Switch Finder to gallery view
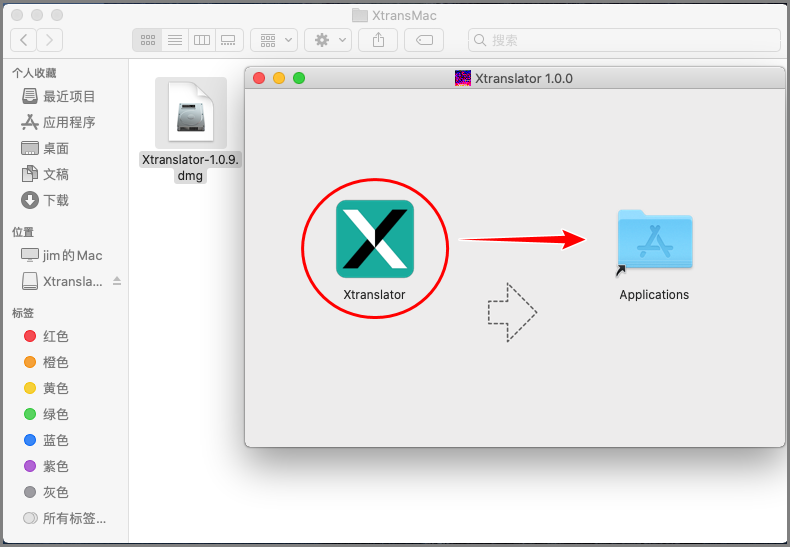 pos(229,40)
